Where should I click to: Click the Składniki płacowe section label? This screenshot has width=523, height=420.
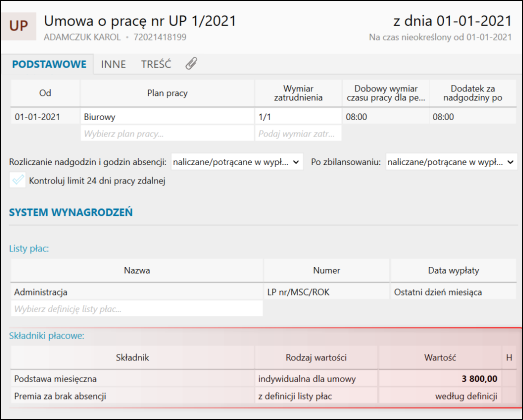point(47,336)
